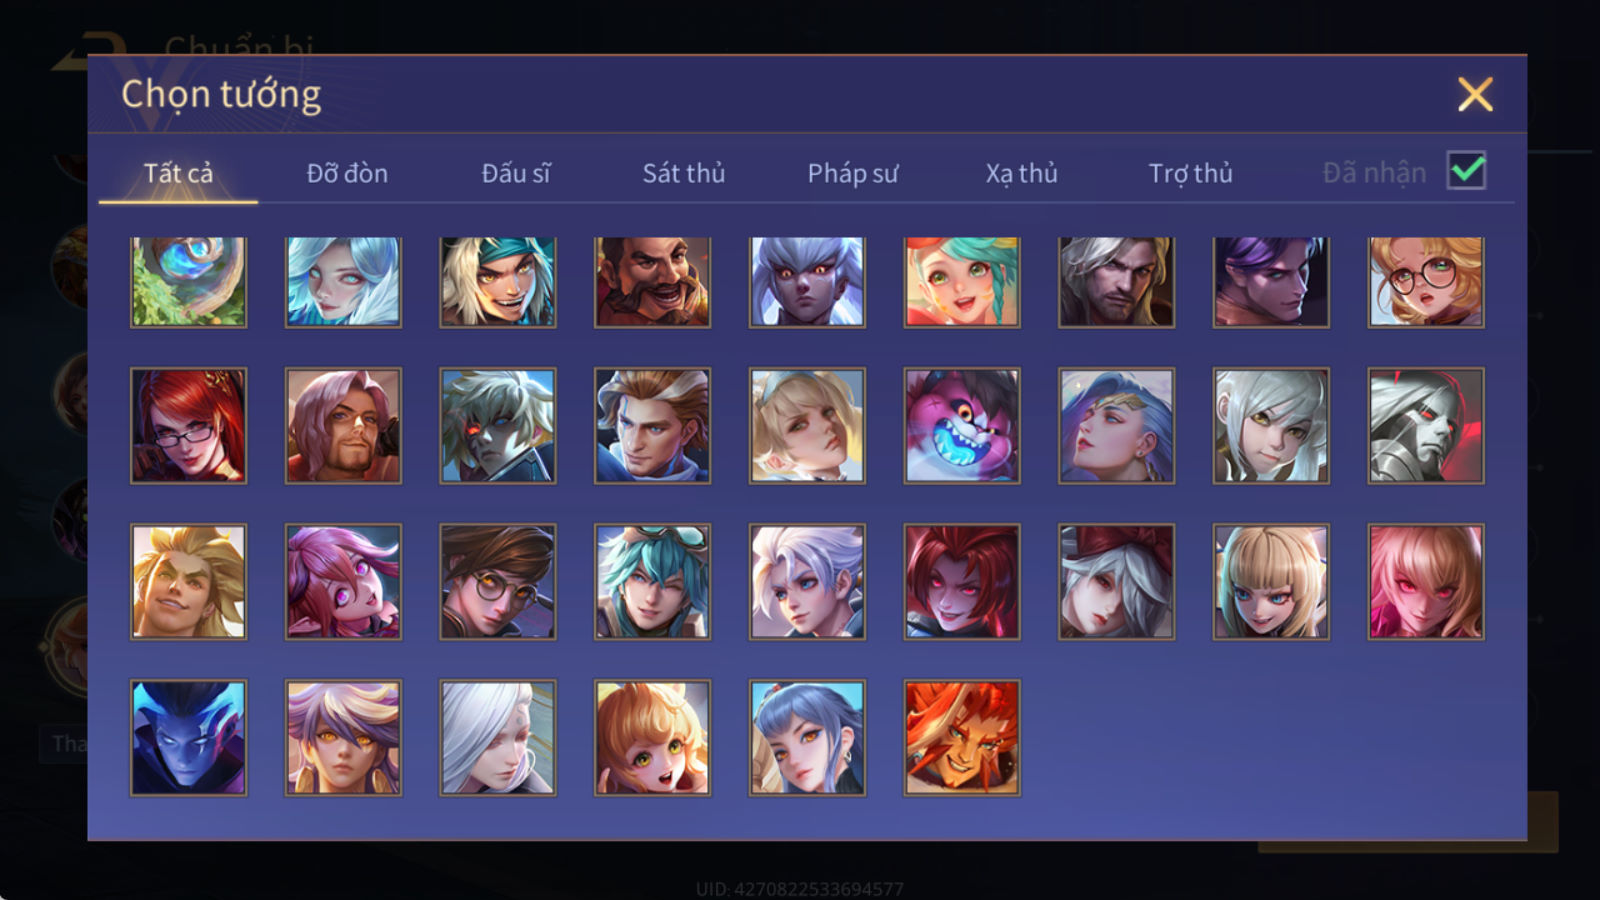
Task: Select the green leafy swirl creature hero
Action: 188,282
